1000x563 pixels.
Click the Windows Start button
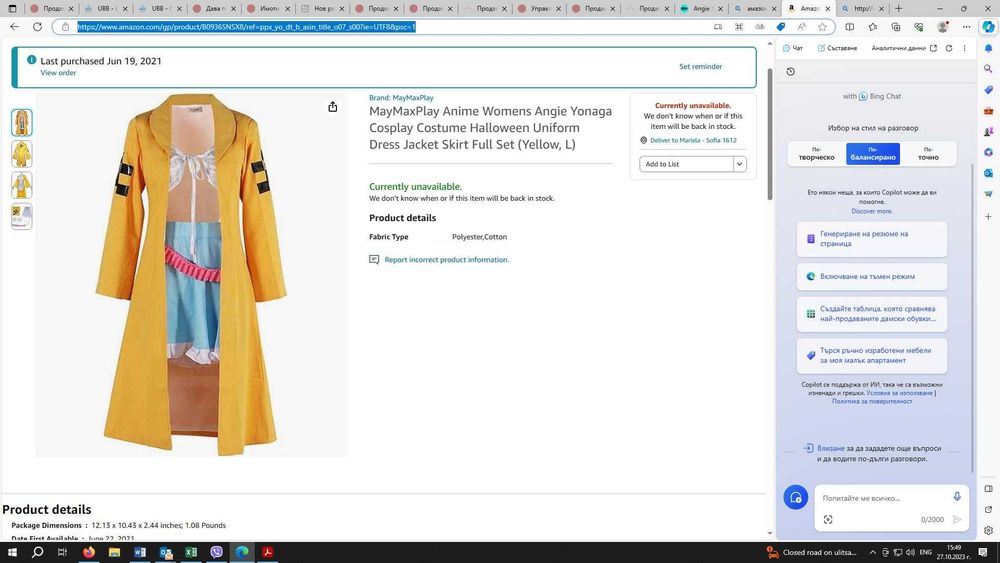(x=12, y=552)
